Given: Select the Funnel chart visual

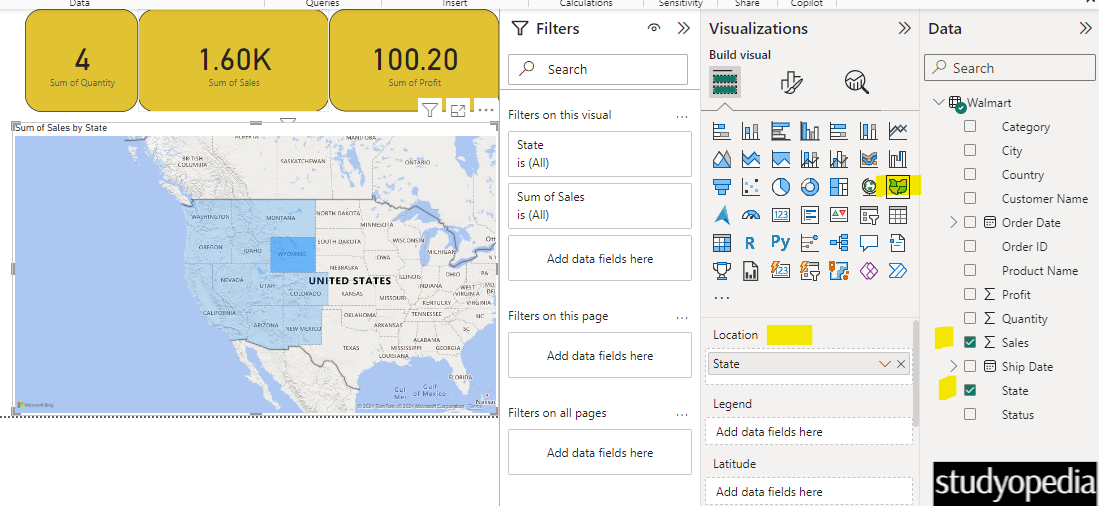Looking at the screenshot, I should (x=721, y=186).
